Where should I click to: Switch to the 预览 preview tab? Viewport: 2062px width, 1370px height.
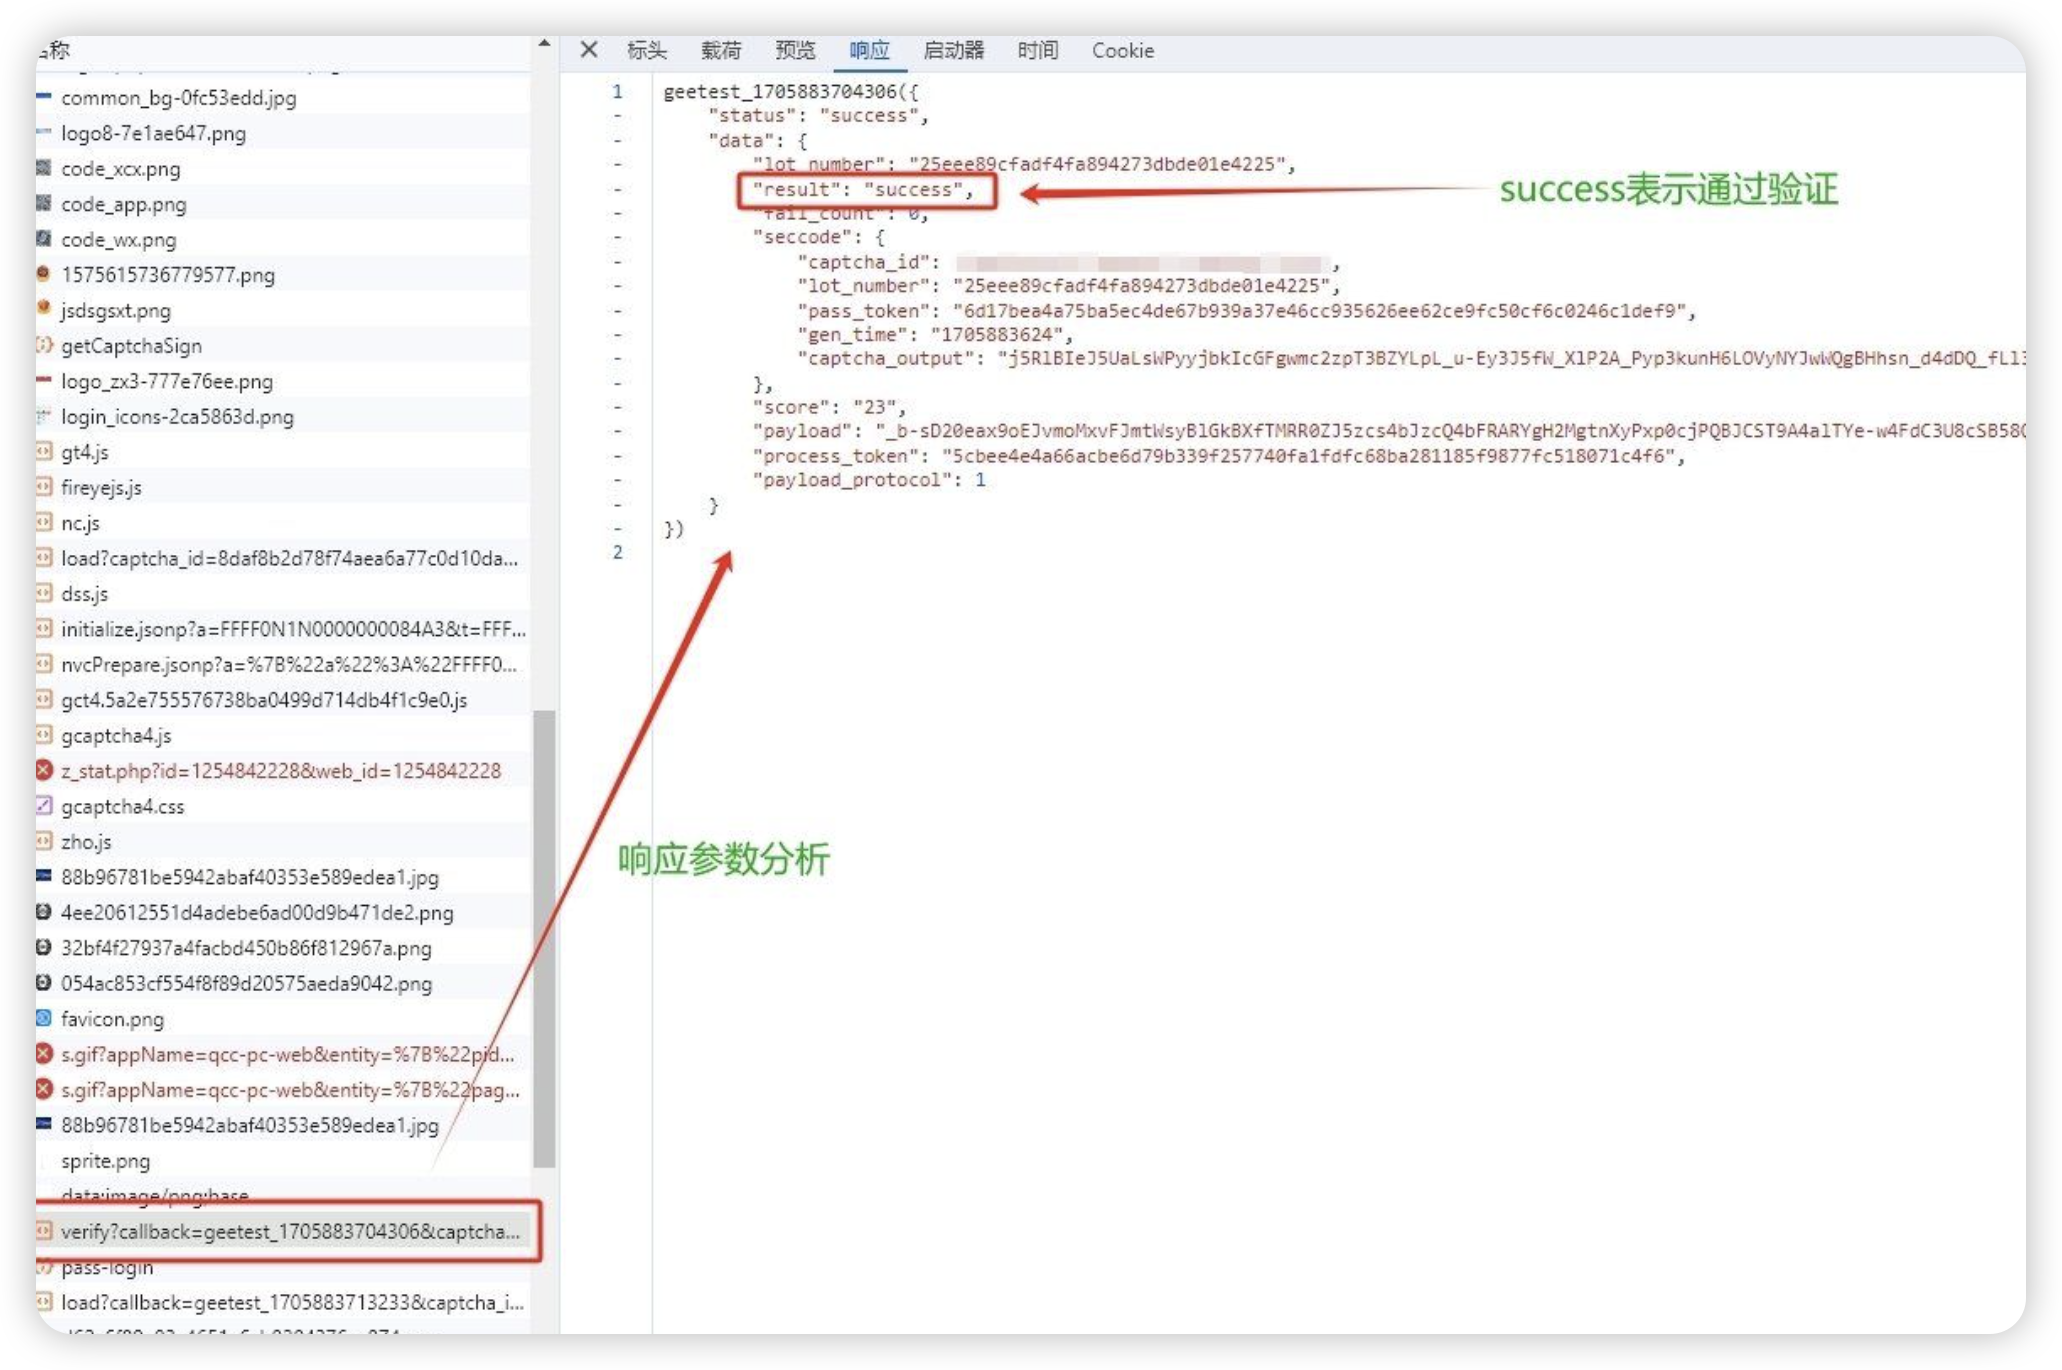click(795, 50)
